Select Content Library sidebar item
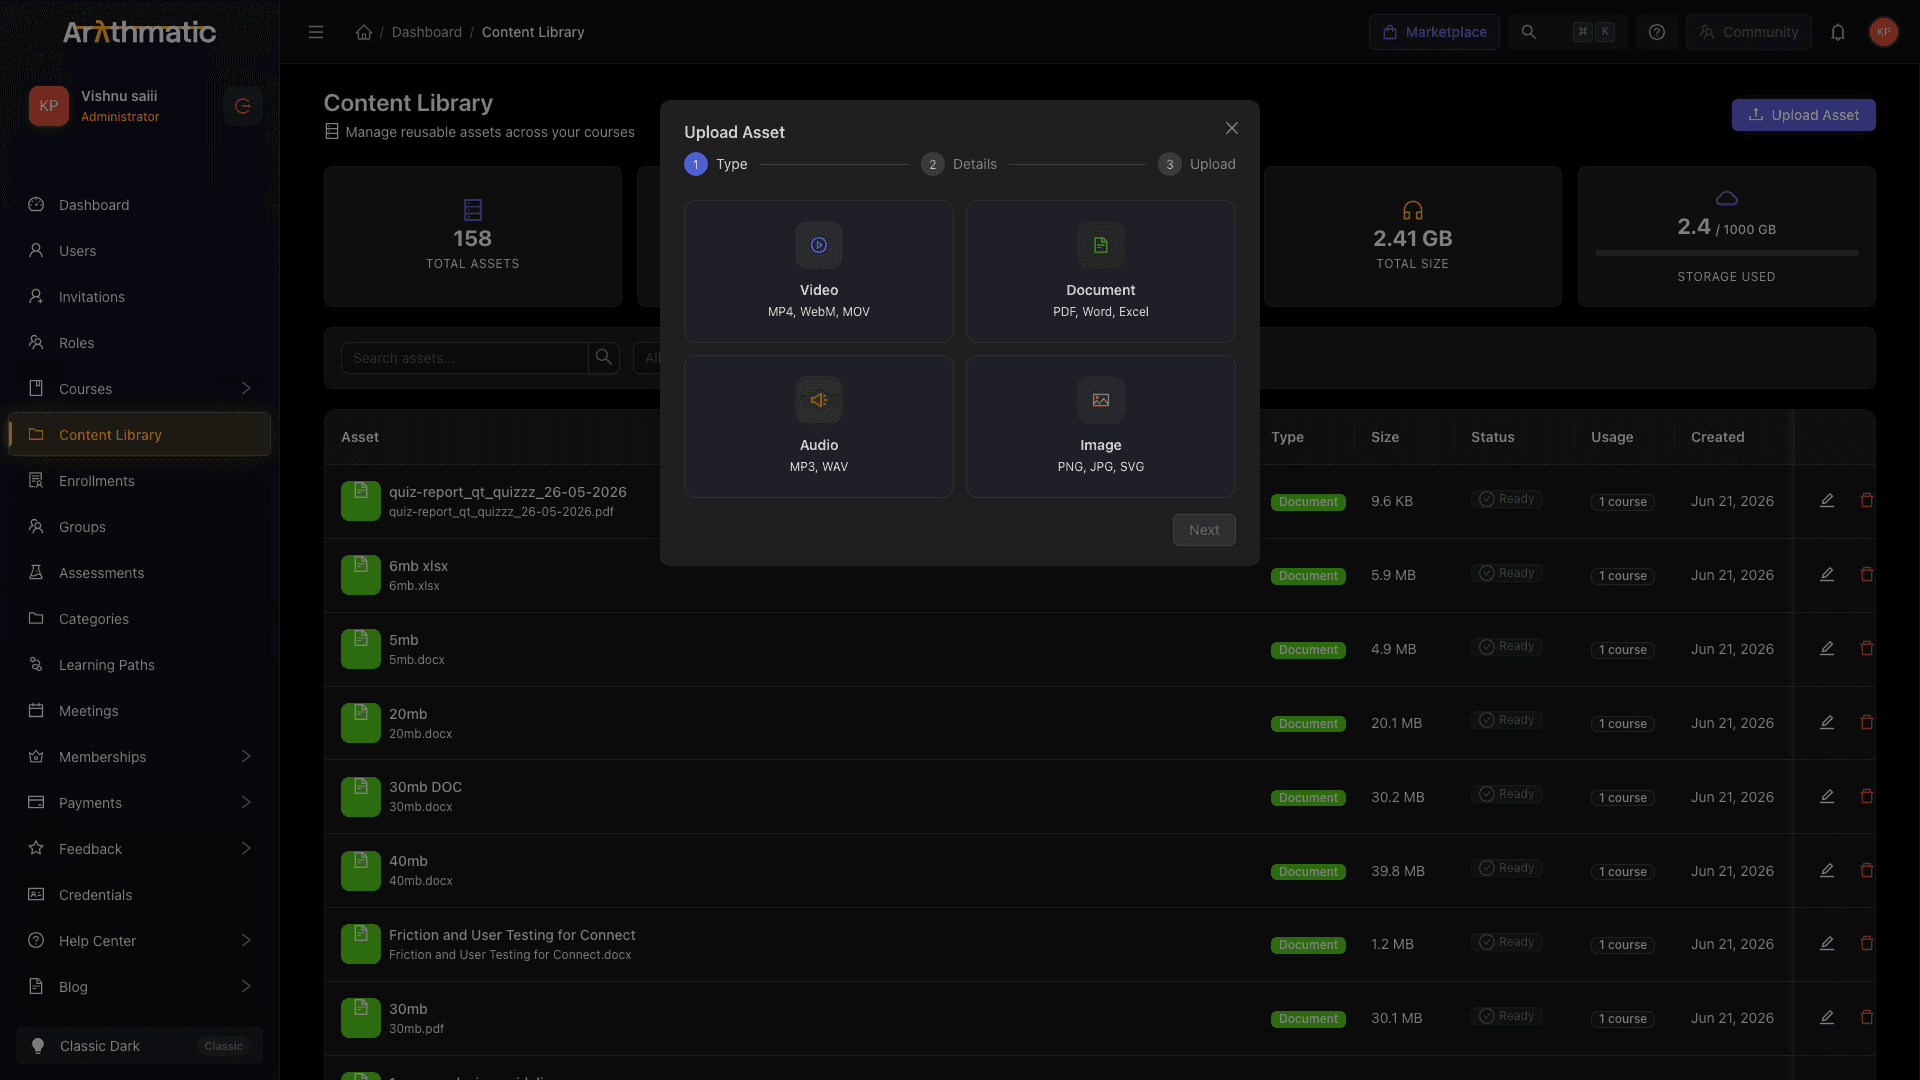This screenshot has height=1080, width=1920. coord(139,435)
